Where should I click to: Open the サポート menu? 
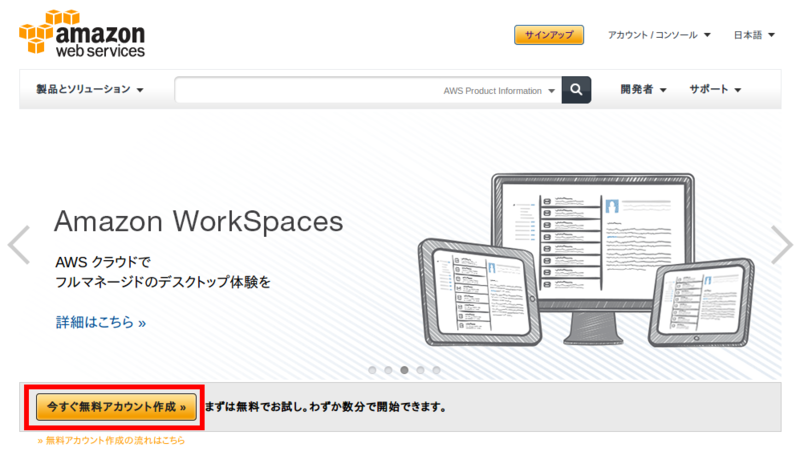[x=715, y=89]
